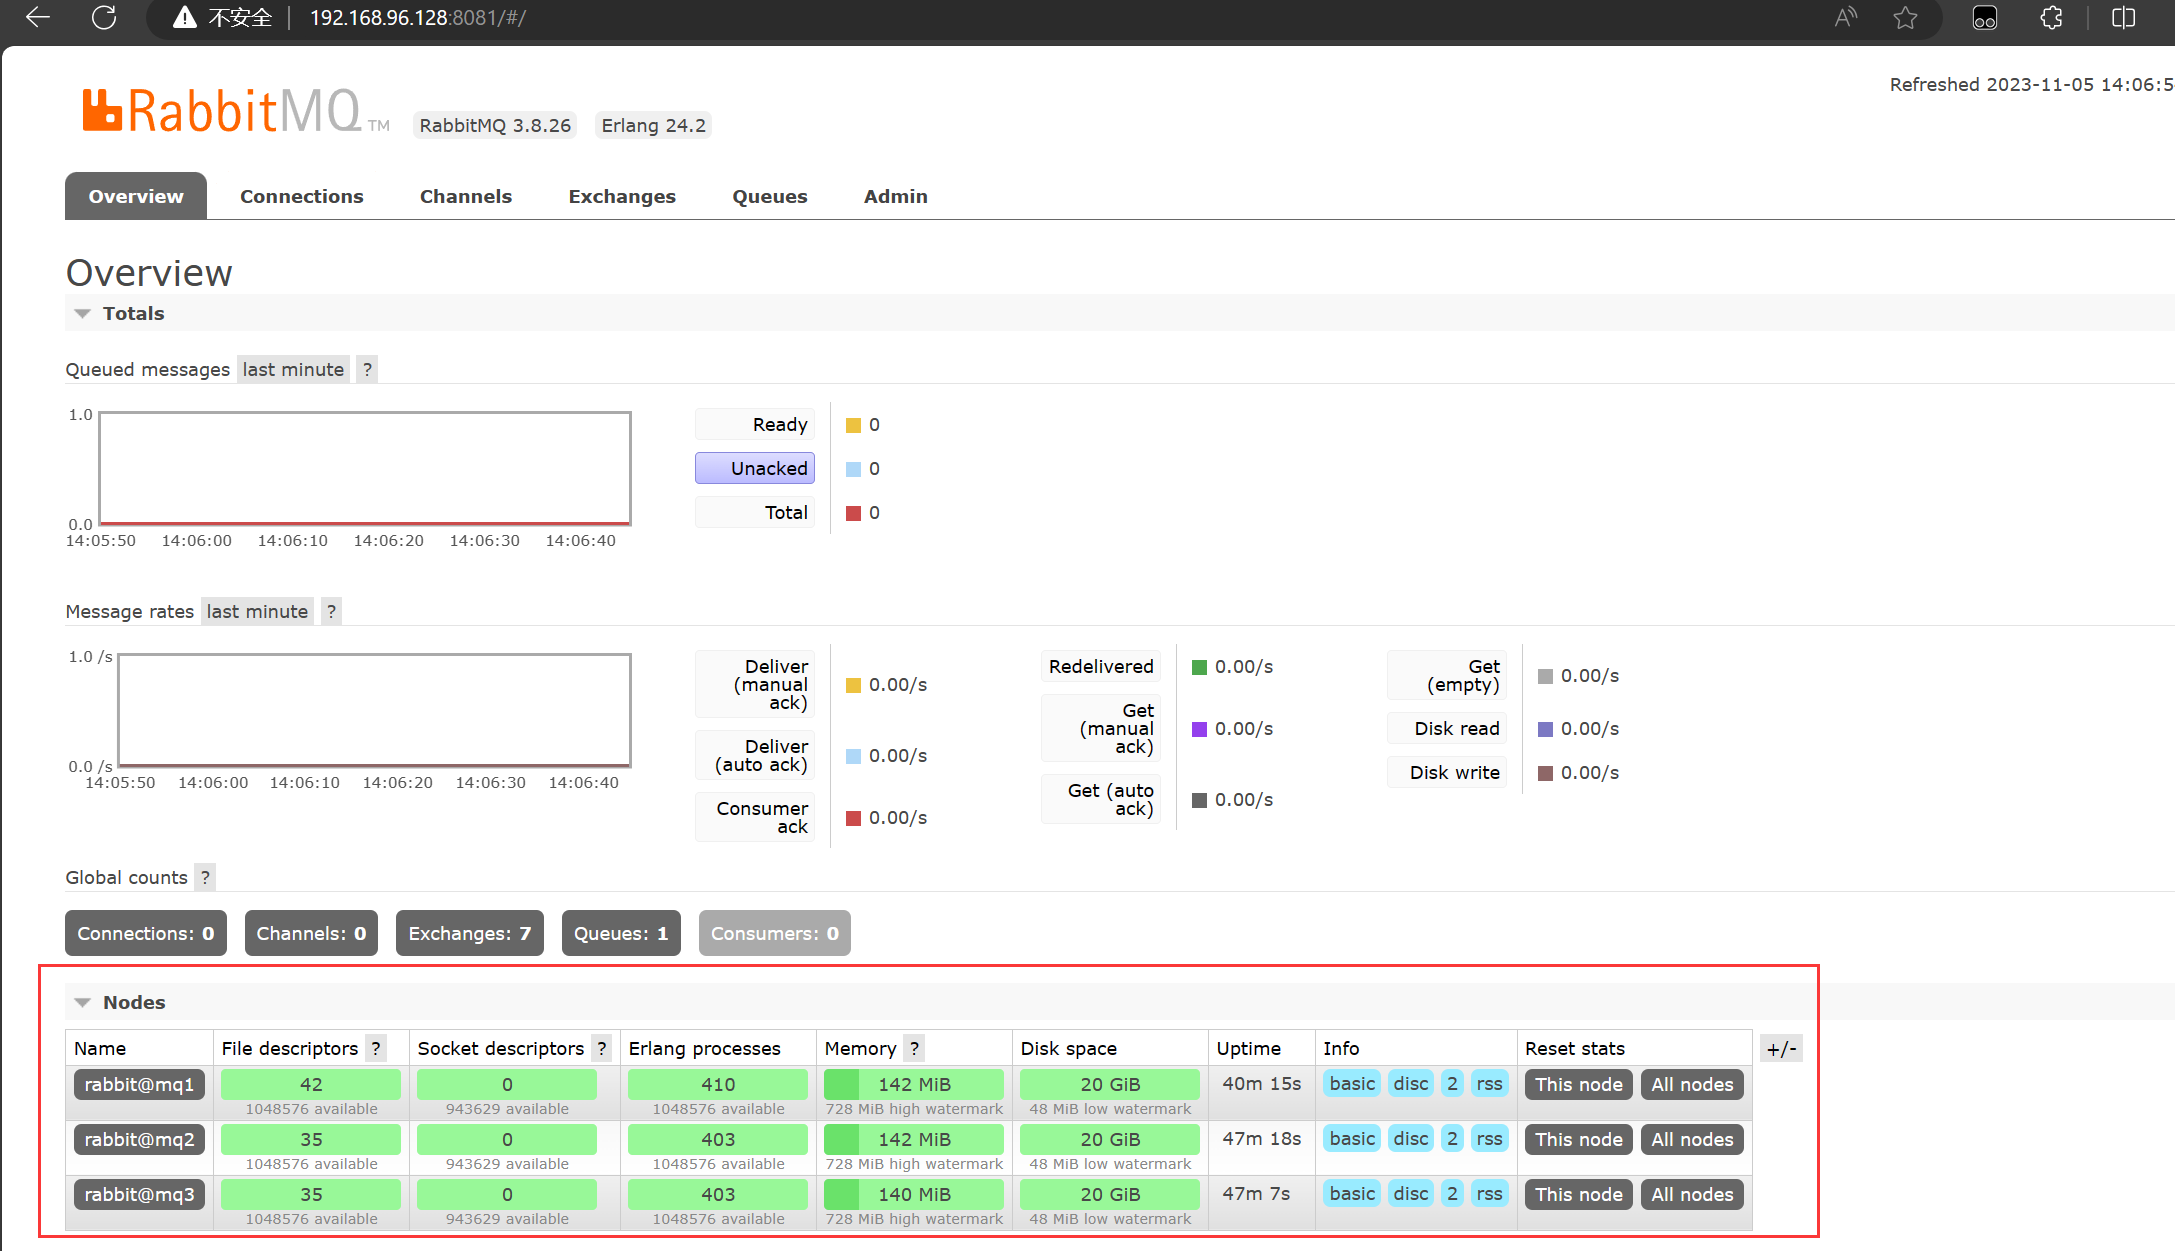
Task: Toggle Redelivered rate series
Action: (1101, 666)
